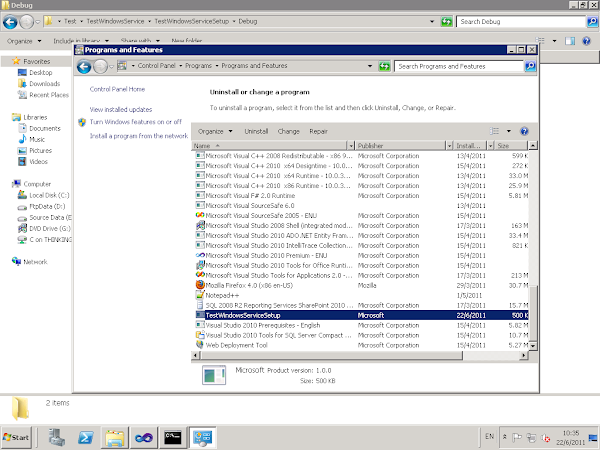Click Start button
Viewport: 600px width, 450px height.
16,437
